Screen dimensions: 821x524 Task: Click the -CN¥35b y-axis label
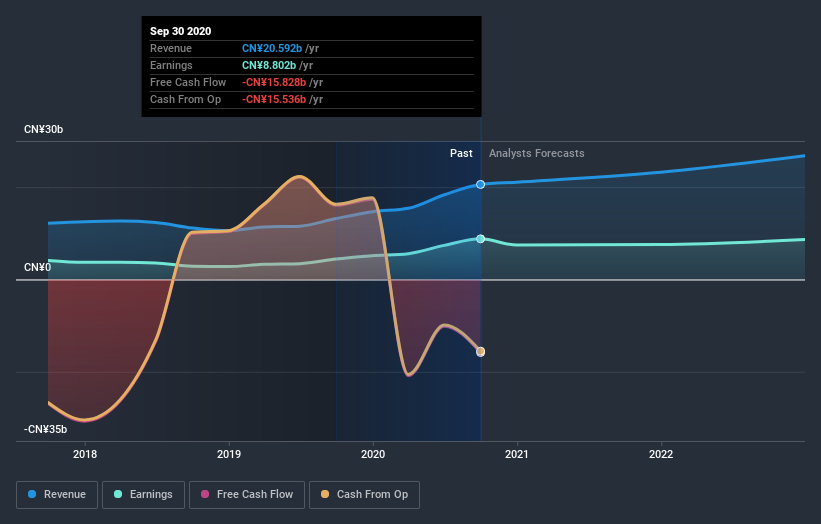[46, 429]
